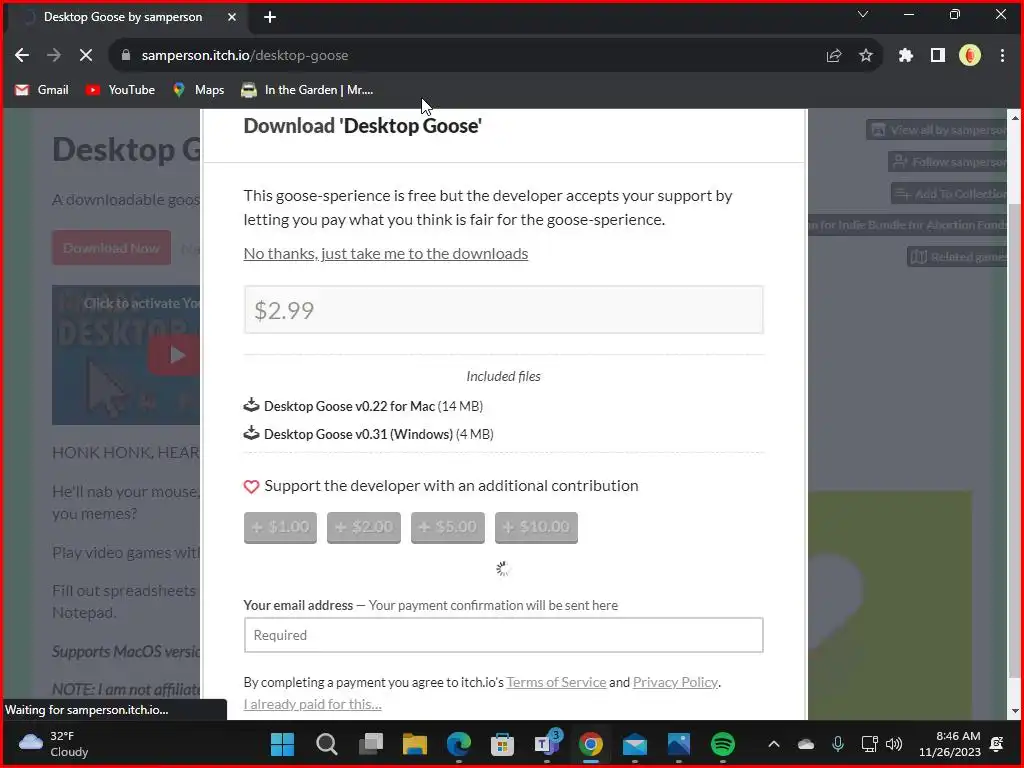
Task: Click I already paid for this
Action: [312, 705]
